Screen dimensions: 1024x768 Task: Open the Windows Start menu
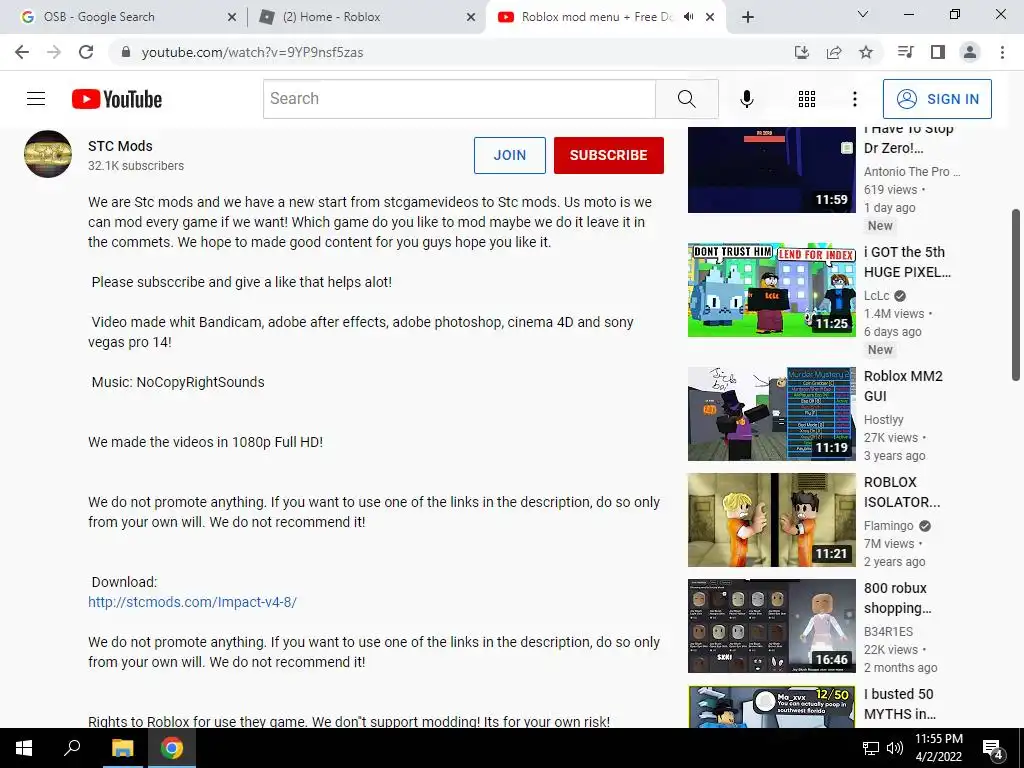coord(24,748)
